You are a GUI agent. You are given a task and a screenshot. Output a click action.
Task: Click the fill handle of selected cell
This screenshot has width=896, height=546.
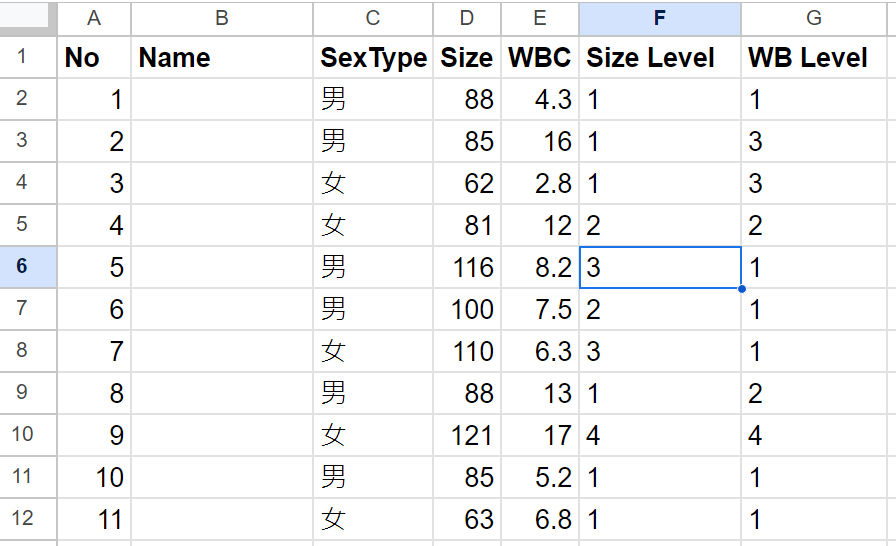(741, 289)
